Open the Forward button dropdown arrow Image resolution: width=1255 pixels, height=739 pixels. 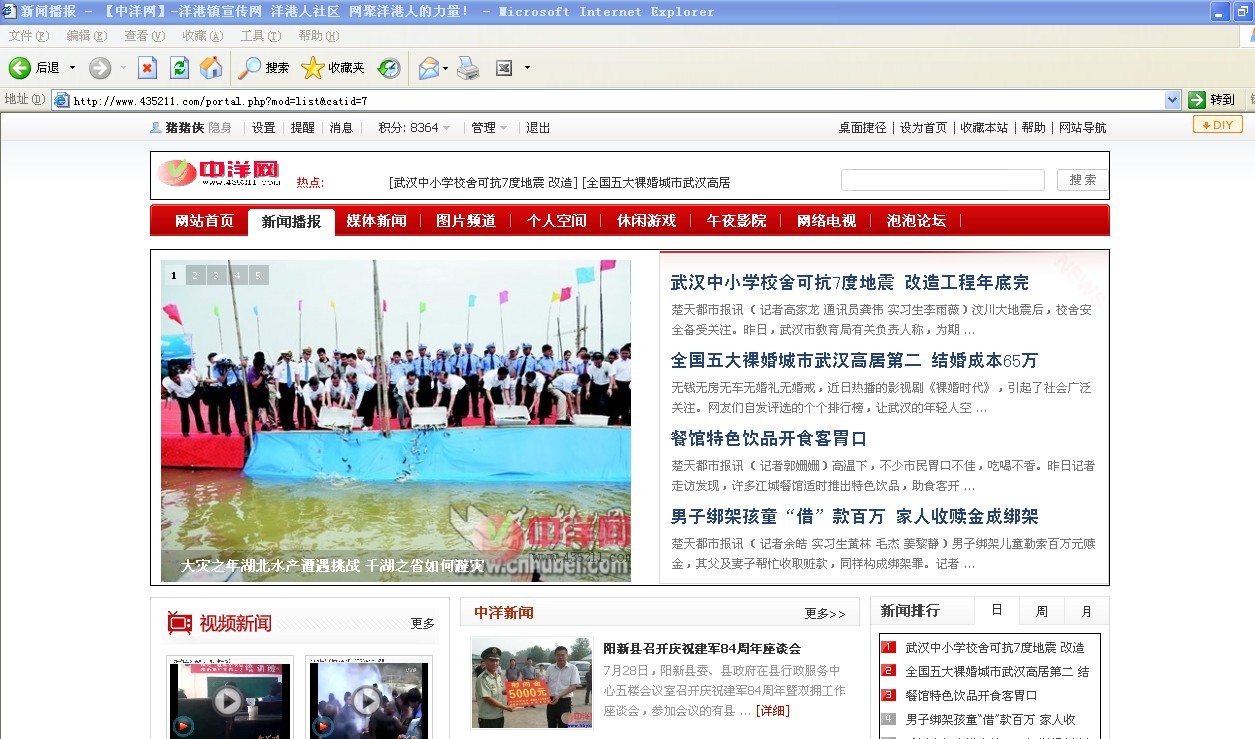pyautogui.click(x=124, y=68)
